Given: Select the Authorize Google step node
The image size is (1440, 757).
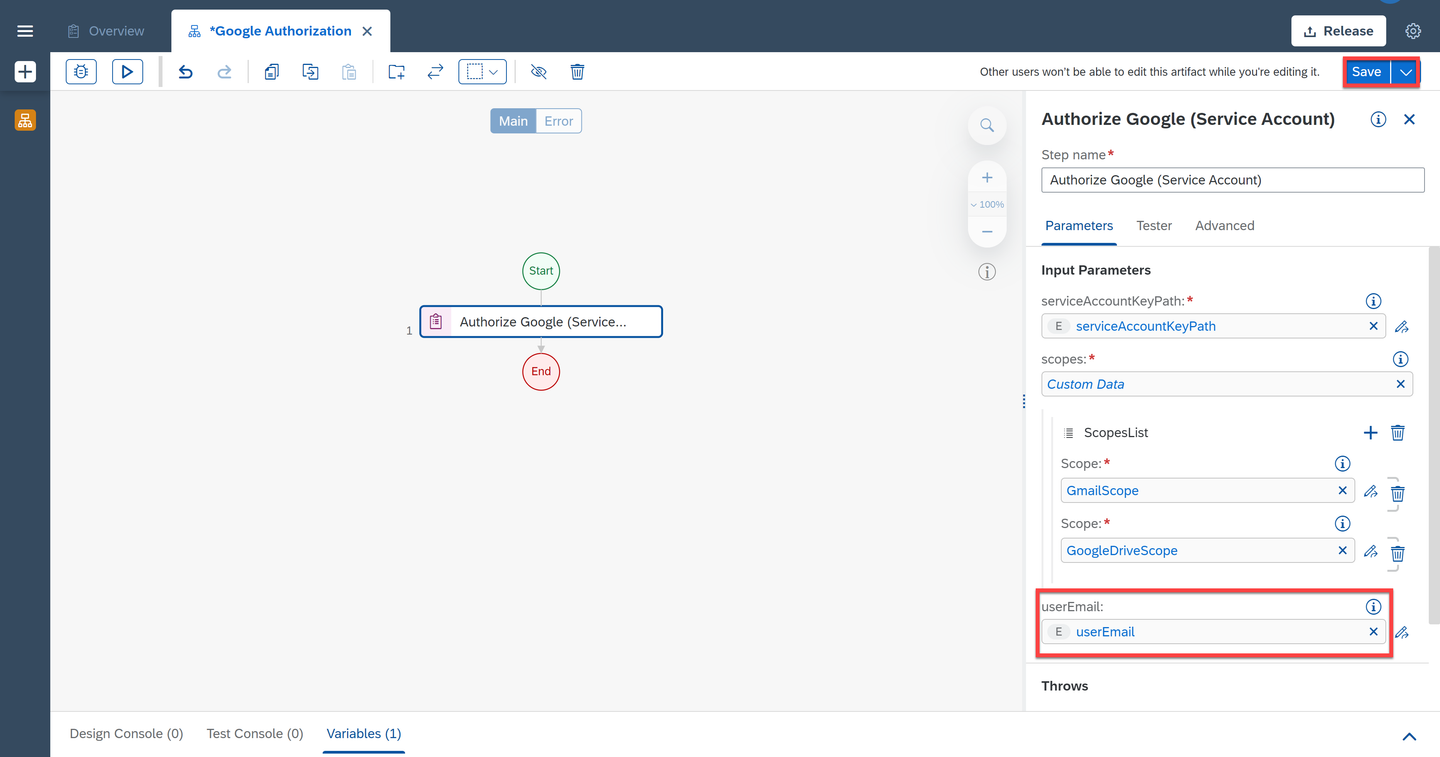Looking at the screenshot, I should click(x=541, y=322).
